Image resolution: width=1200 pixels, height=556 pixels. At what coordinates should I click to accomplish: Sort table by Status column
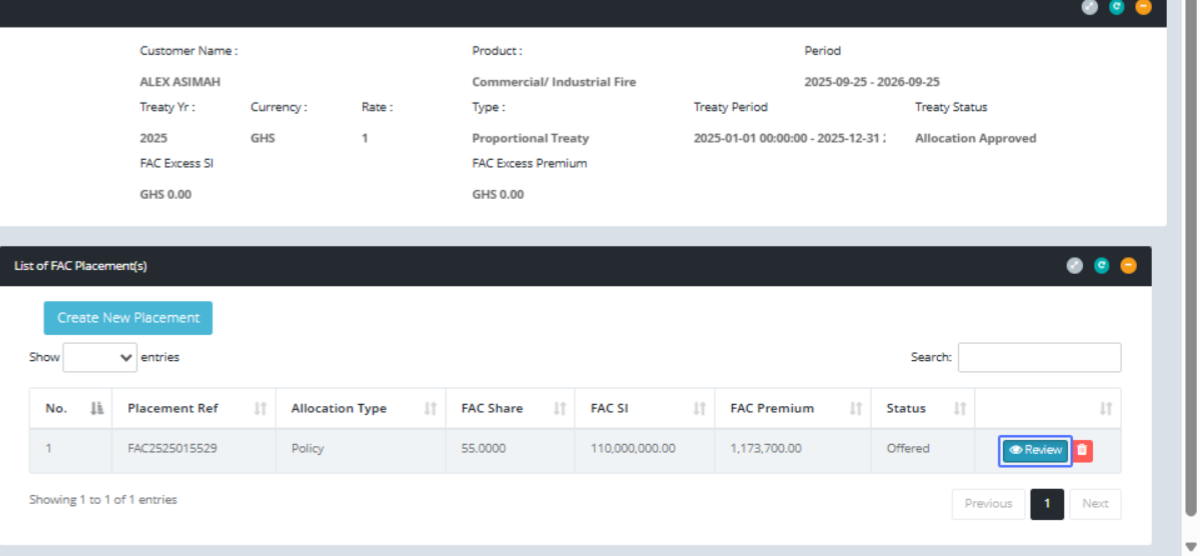click(x=922, y=408)
